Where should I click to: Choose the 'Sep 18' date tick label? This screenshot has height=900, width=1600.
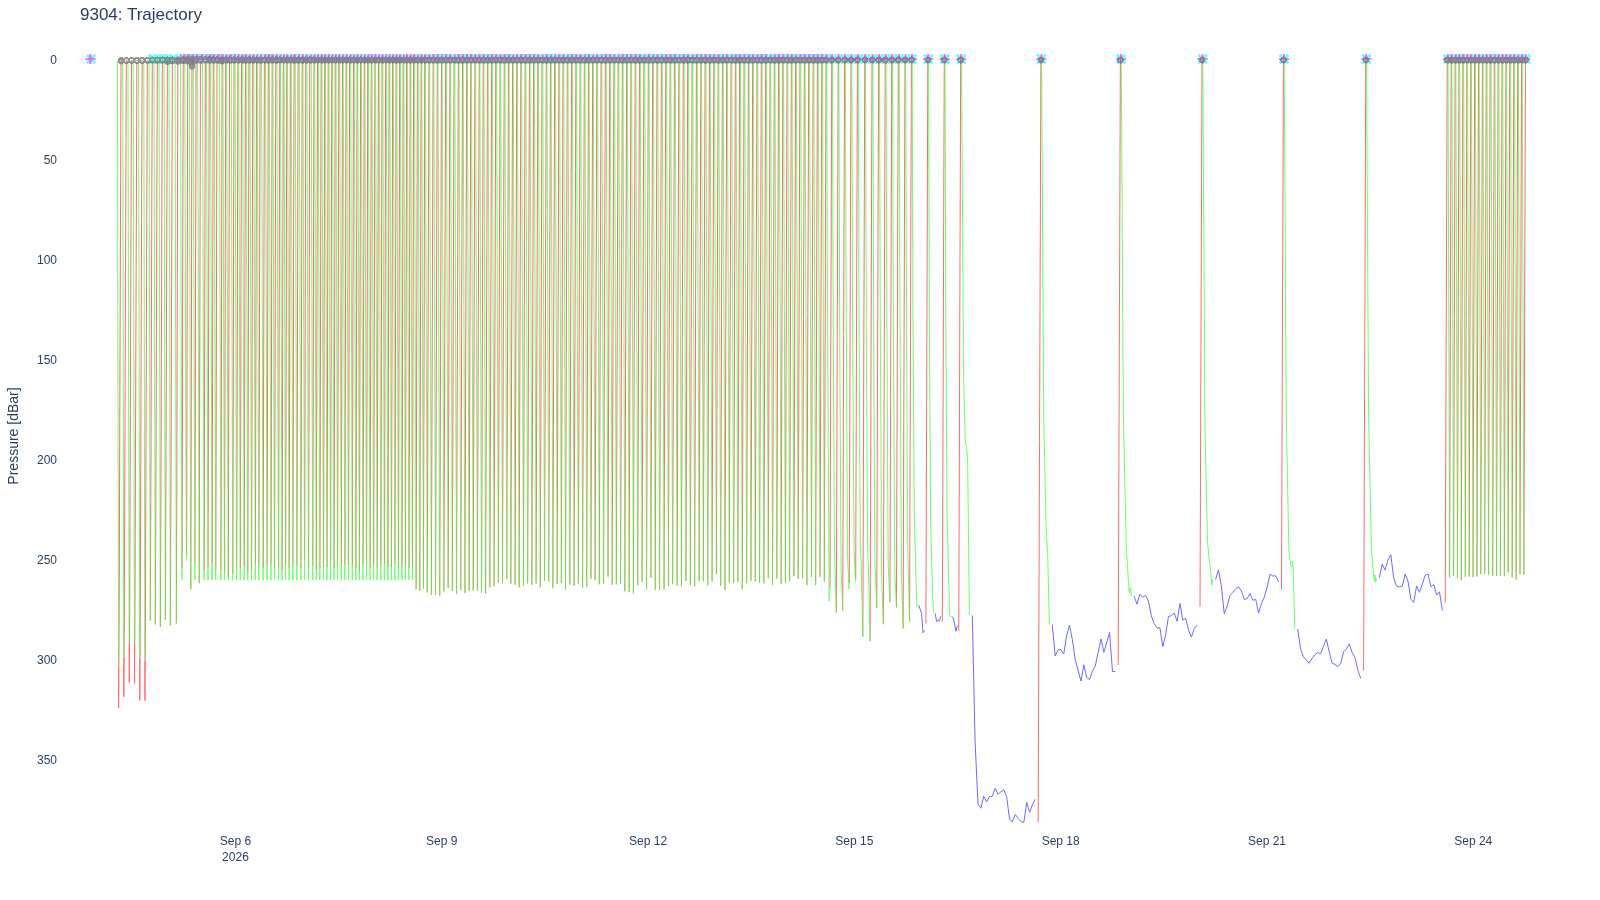pos(1061,841)
